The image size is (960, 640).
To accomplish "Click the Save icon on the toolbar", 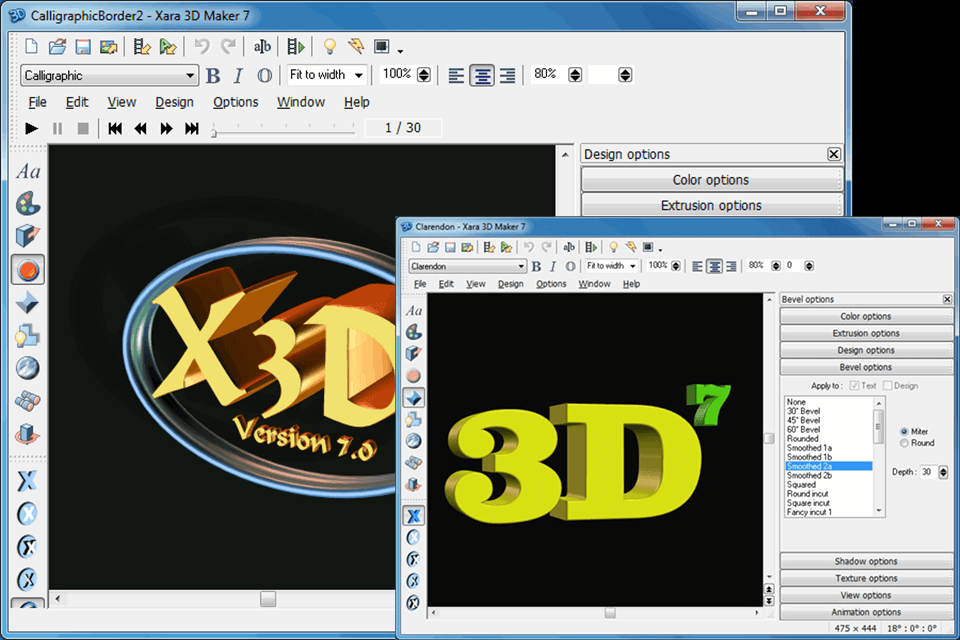I will pyautogui.click(x=84, y=46).
